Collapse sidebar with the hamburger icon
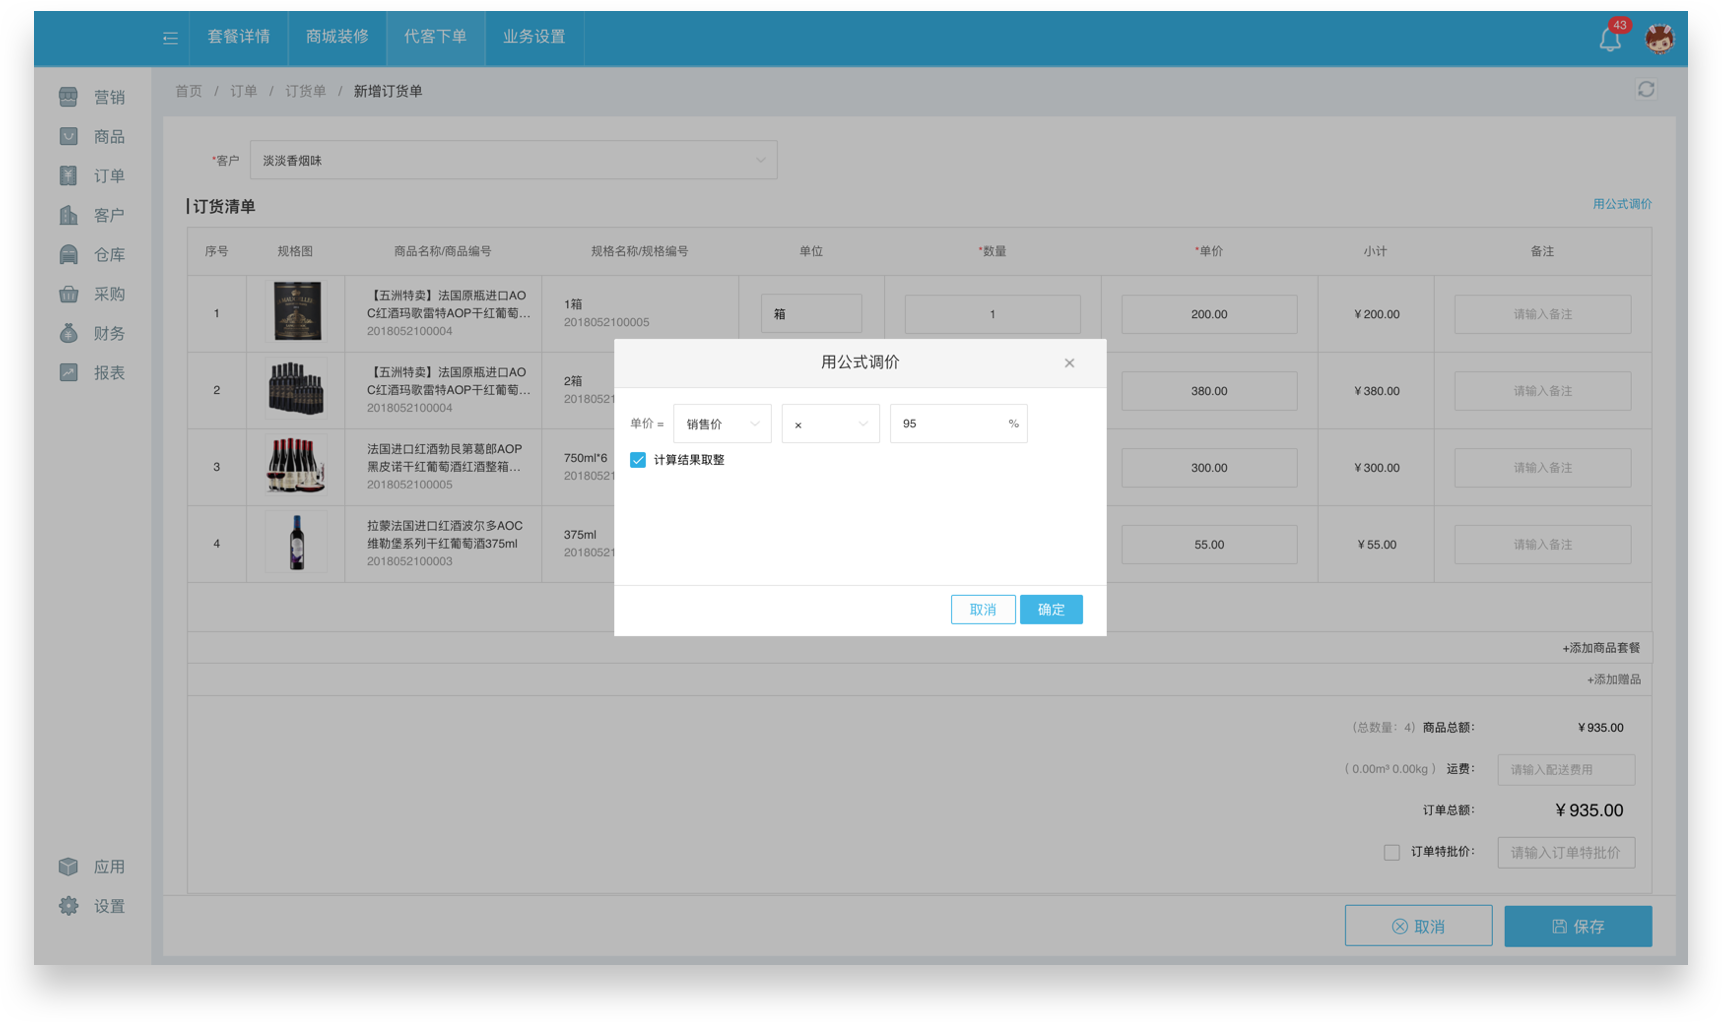 point(170,38)
